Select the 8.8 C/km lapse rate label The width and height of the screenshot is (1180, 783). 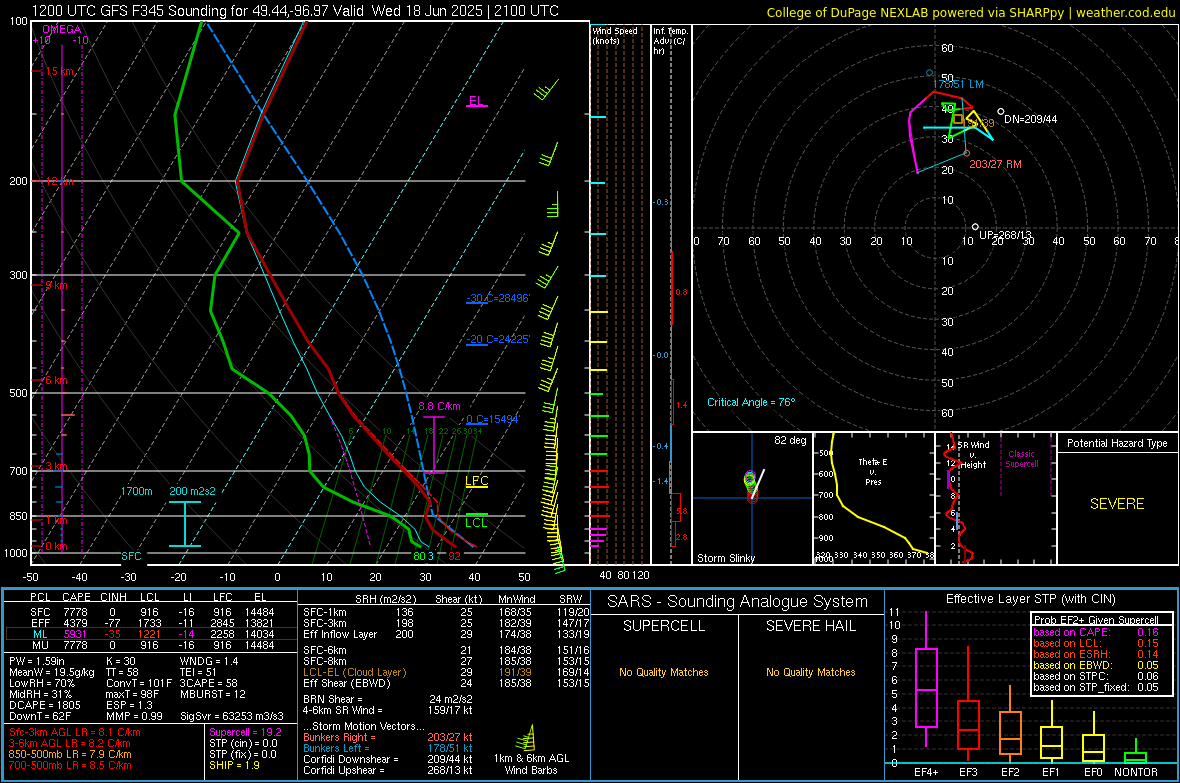(x=439, y=406)
